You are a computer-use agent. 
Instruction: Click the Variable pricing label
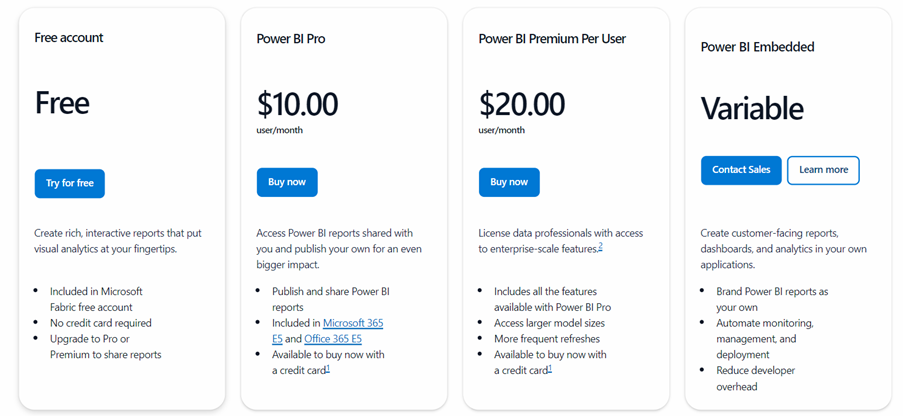point(752,108)
